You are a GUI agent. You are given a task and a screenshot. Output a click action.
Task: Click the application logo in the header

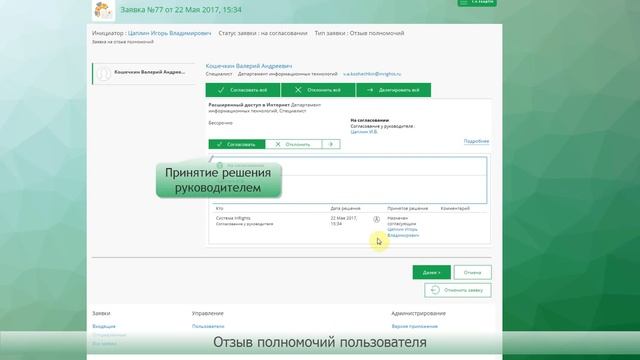[x=104, y=10]
